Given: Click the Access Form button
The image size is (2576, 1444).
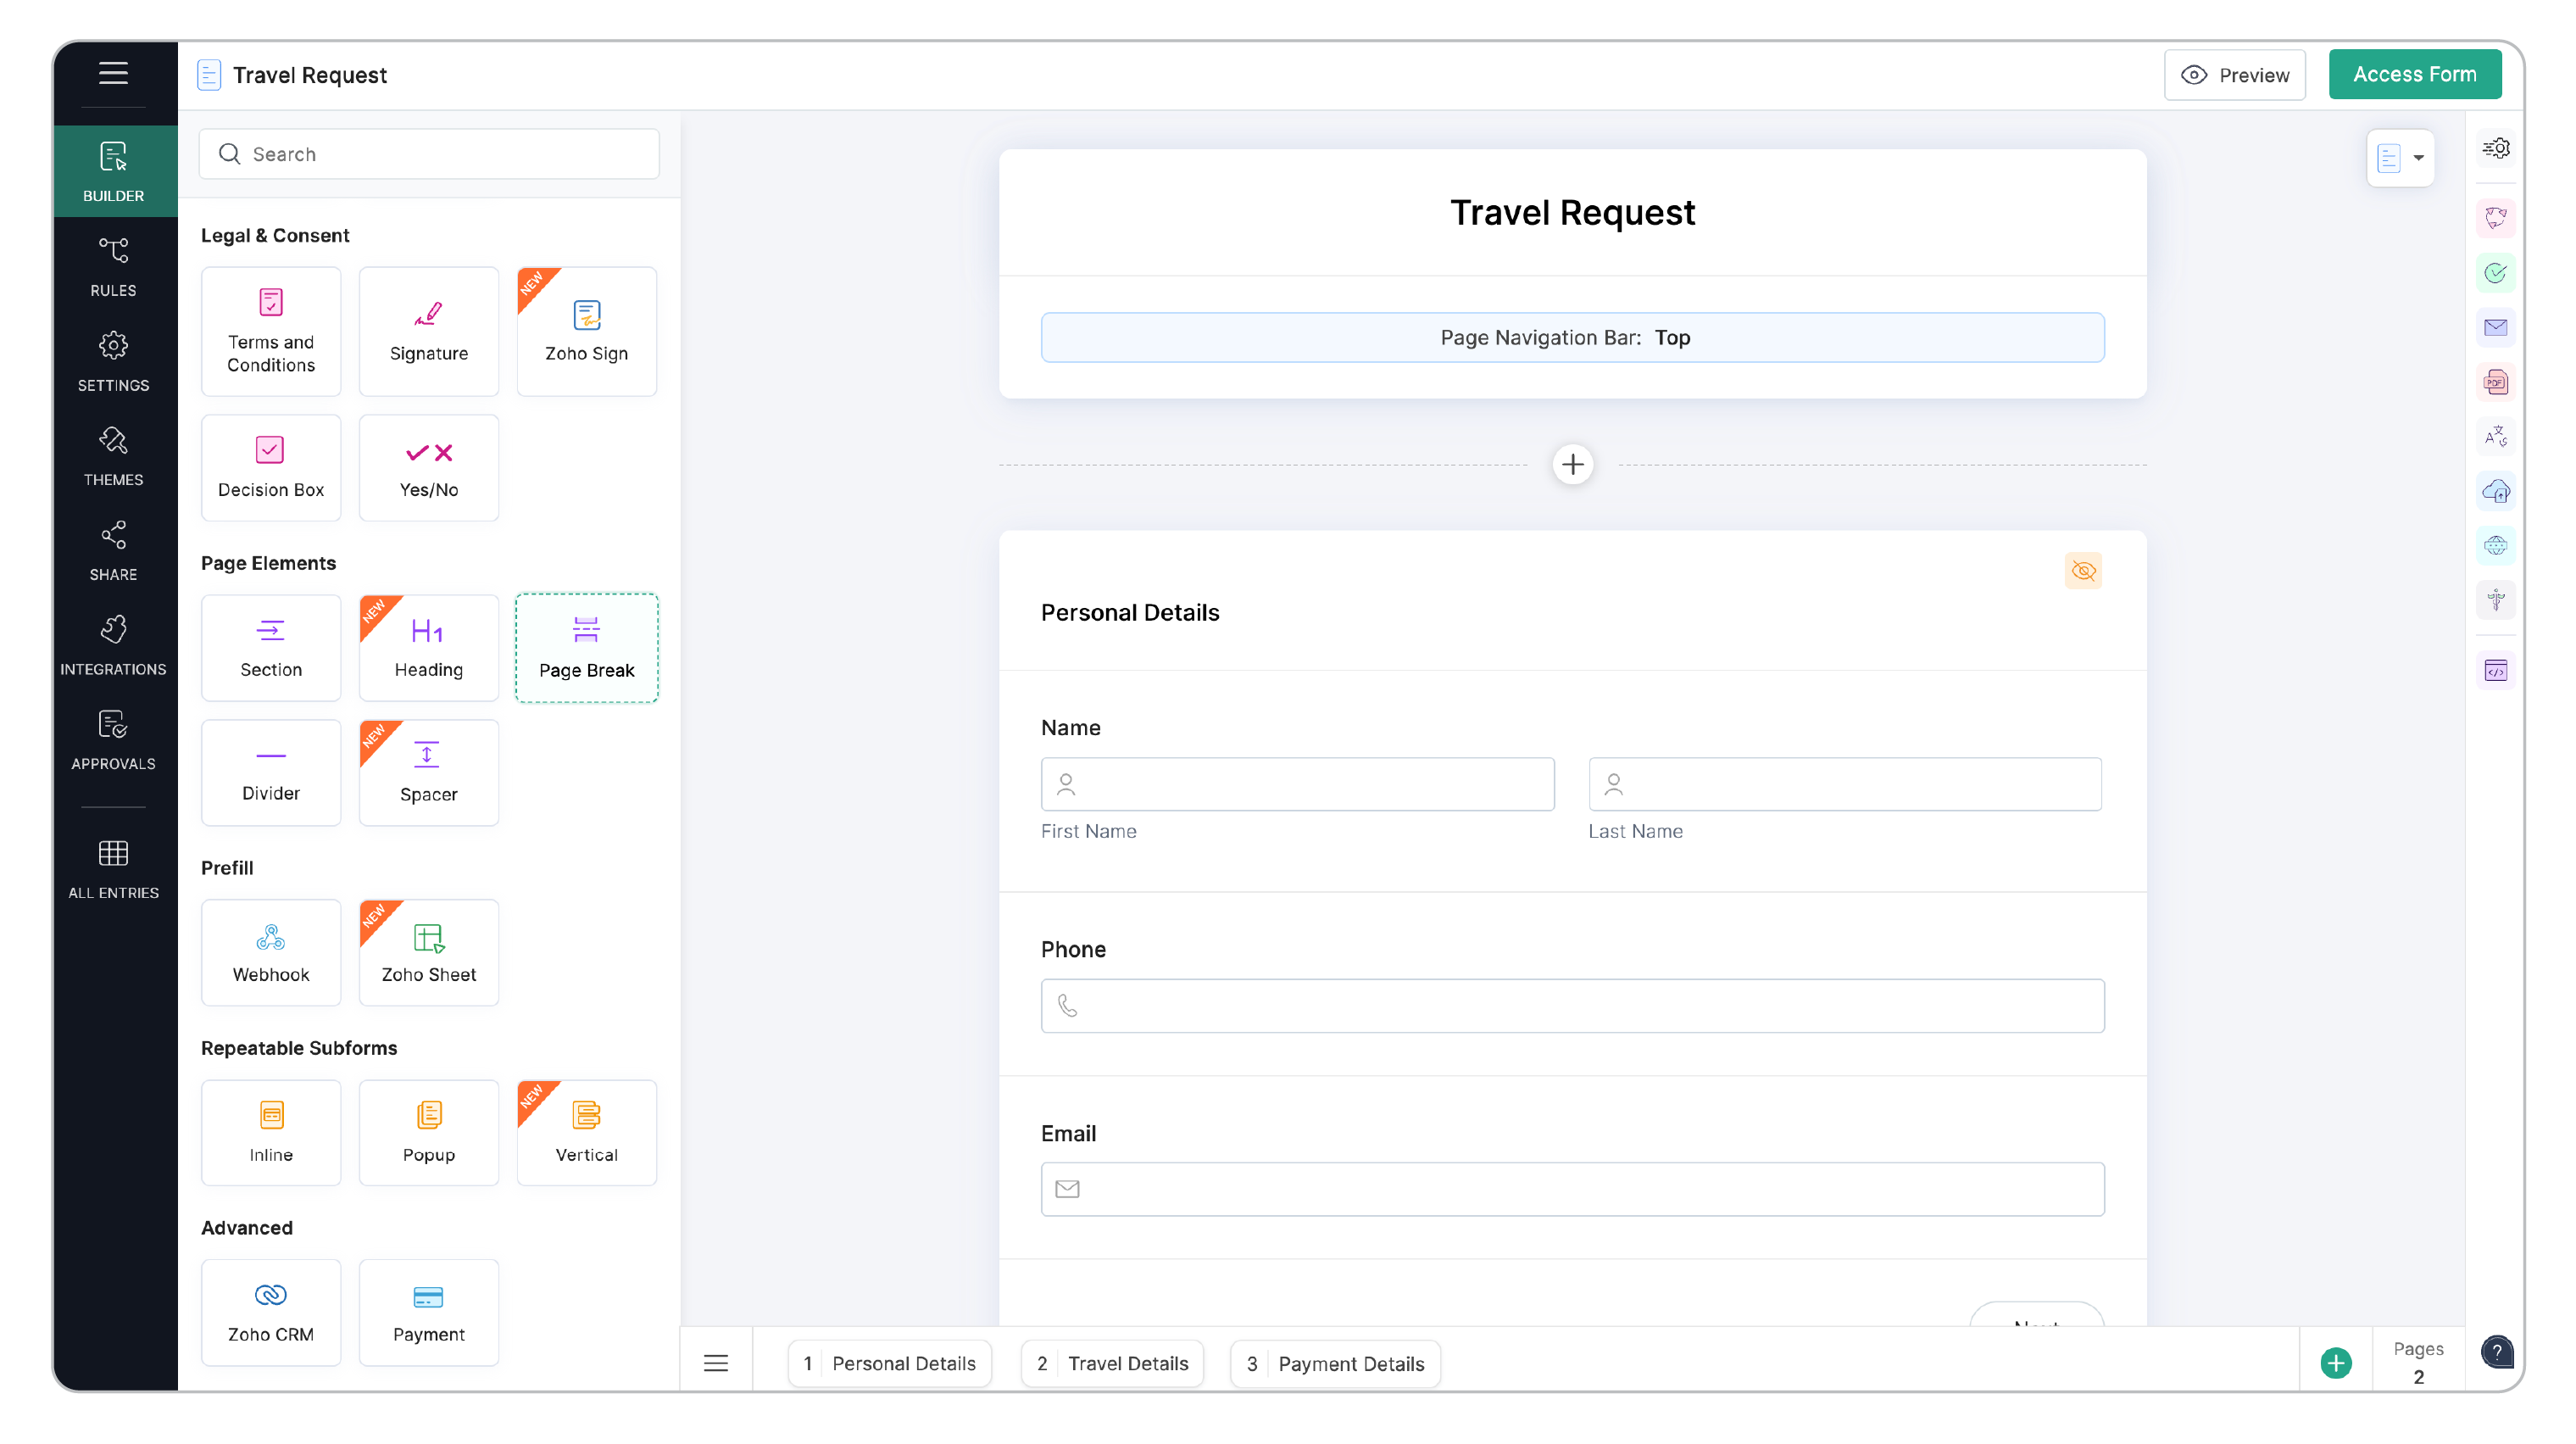Looking at the screenshot, I should pos(2414,74).
